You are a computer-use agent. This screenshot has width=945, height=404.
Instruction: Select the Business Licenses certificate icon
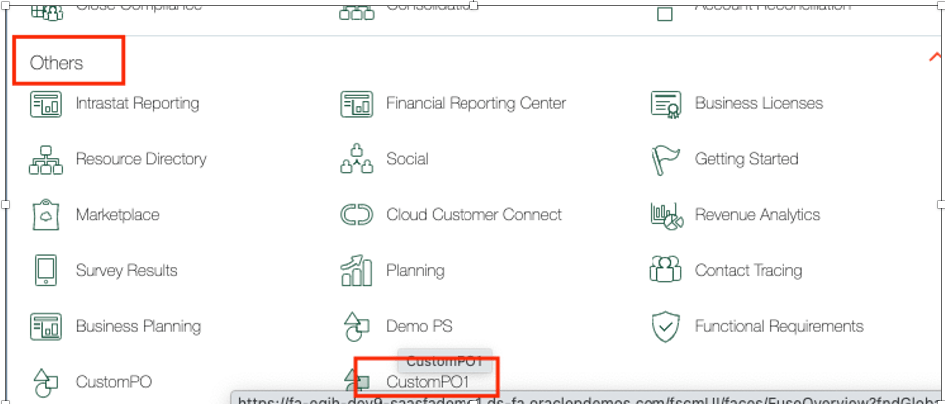click(666, 103)
